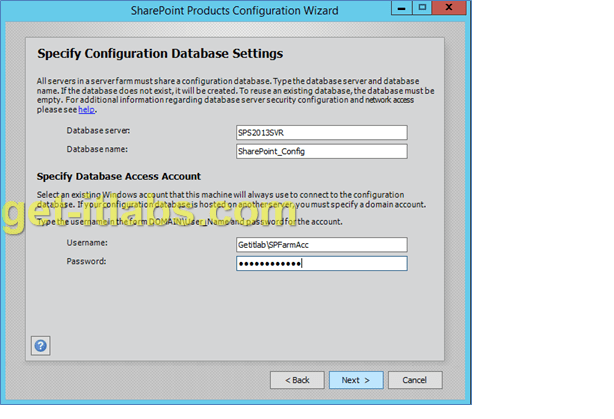
Task: Close the wizard with the red X
Action: pyautogui.click(x=449, y=8)
